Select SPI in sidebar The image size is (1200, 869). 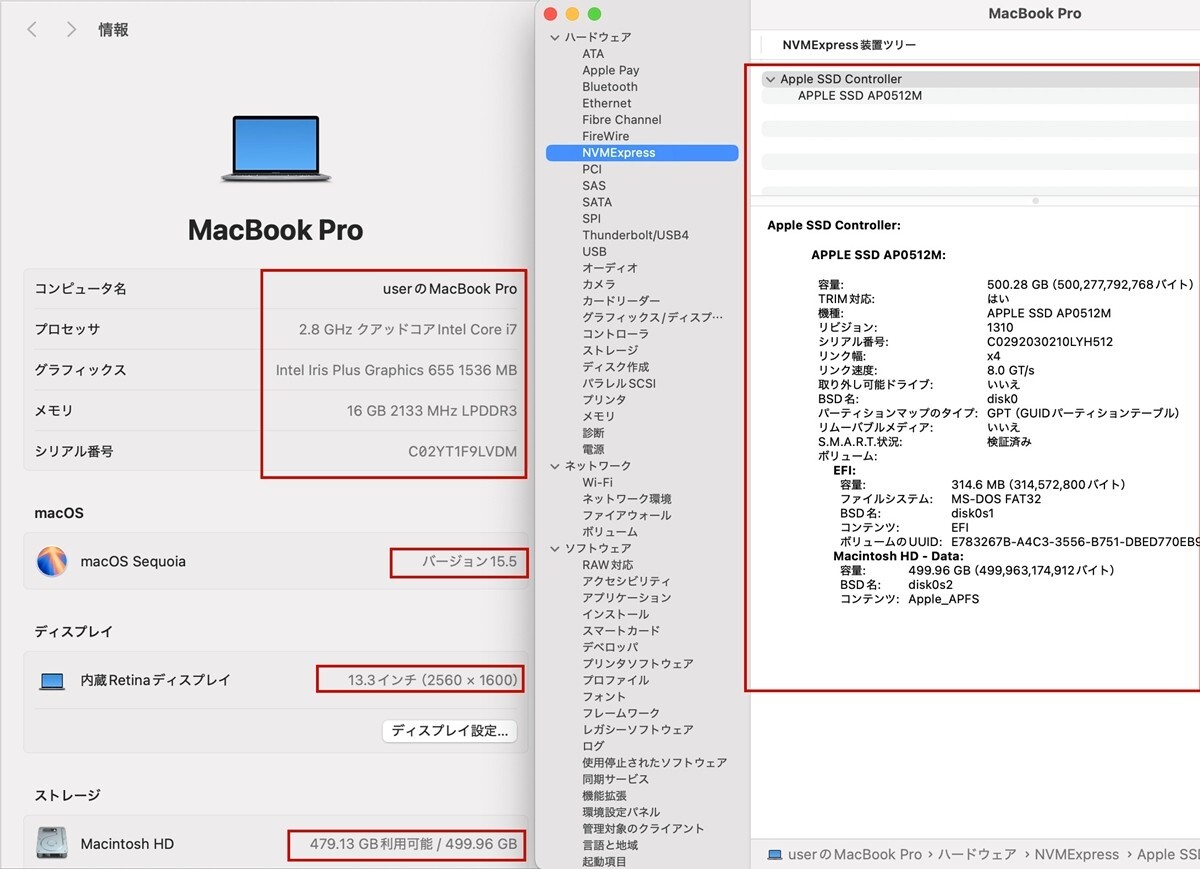coord(592,219)
